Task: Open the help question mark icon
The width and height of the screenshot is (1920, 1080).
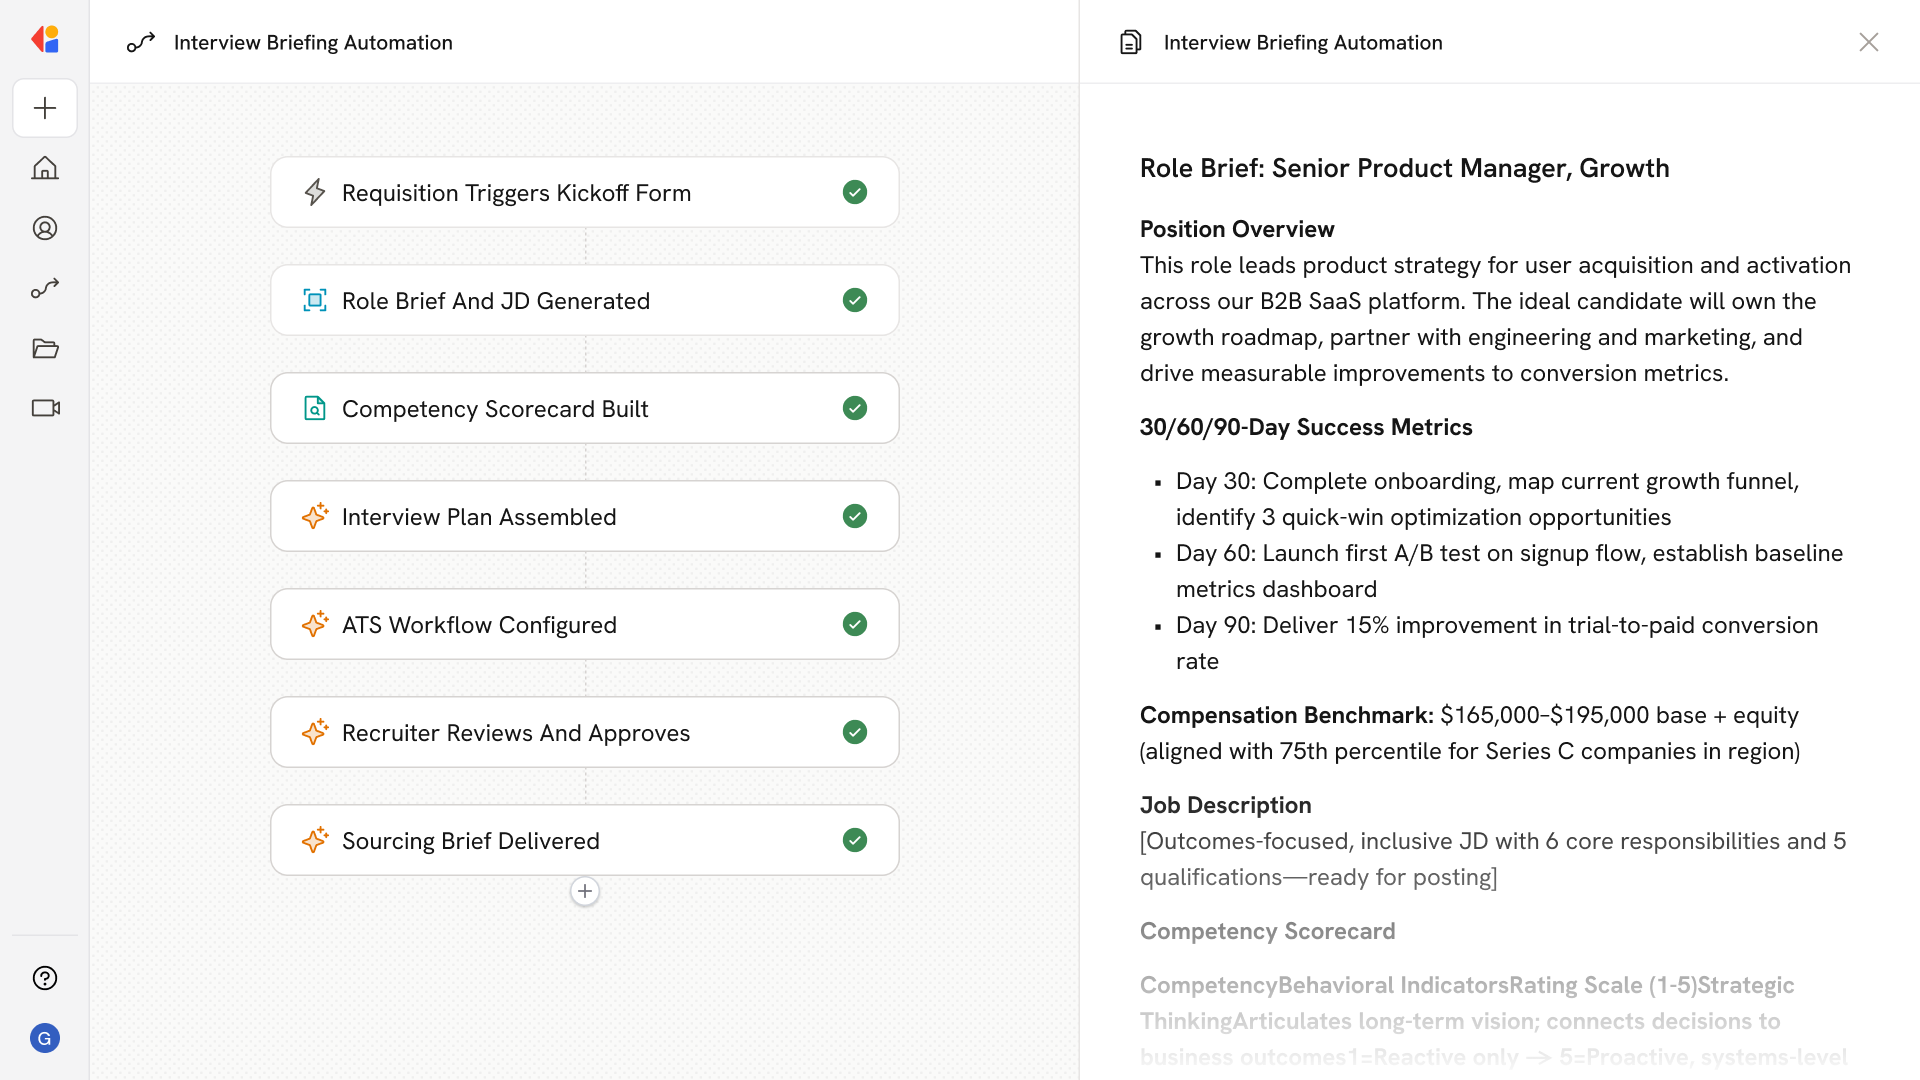Action: 45,978
